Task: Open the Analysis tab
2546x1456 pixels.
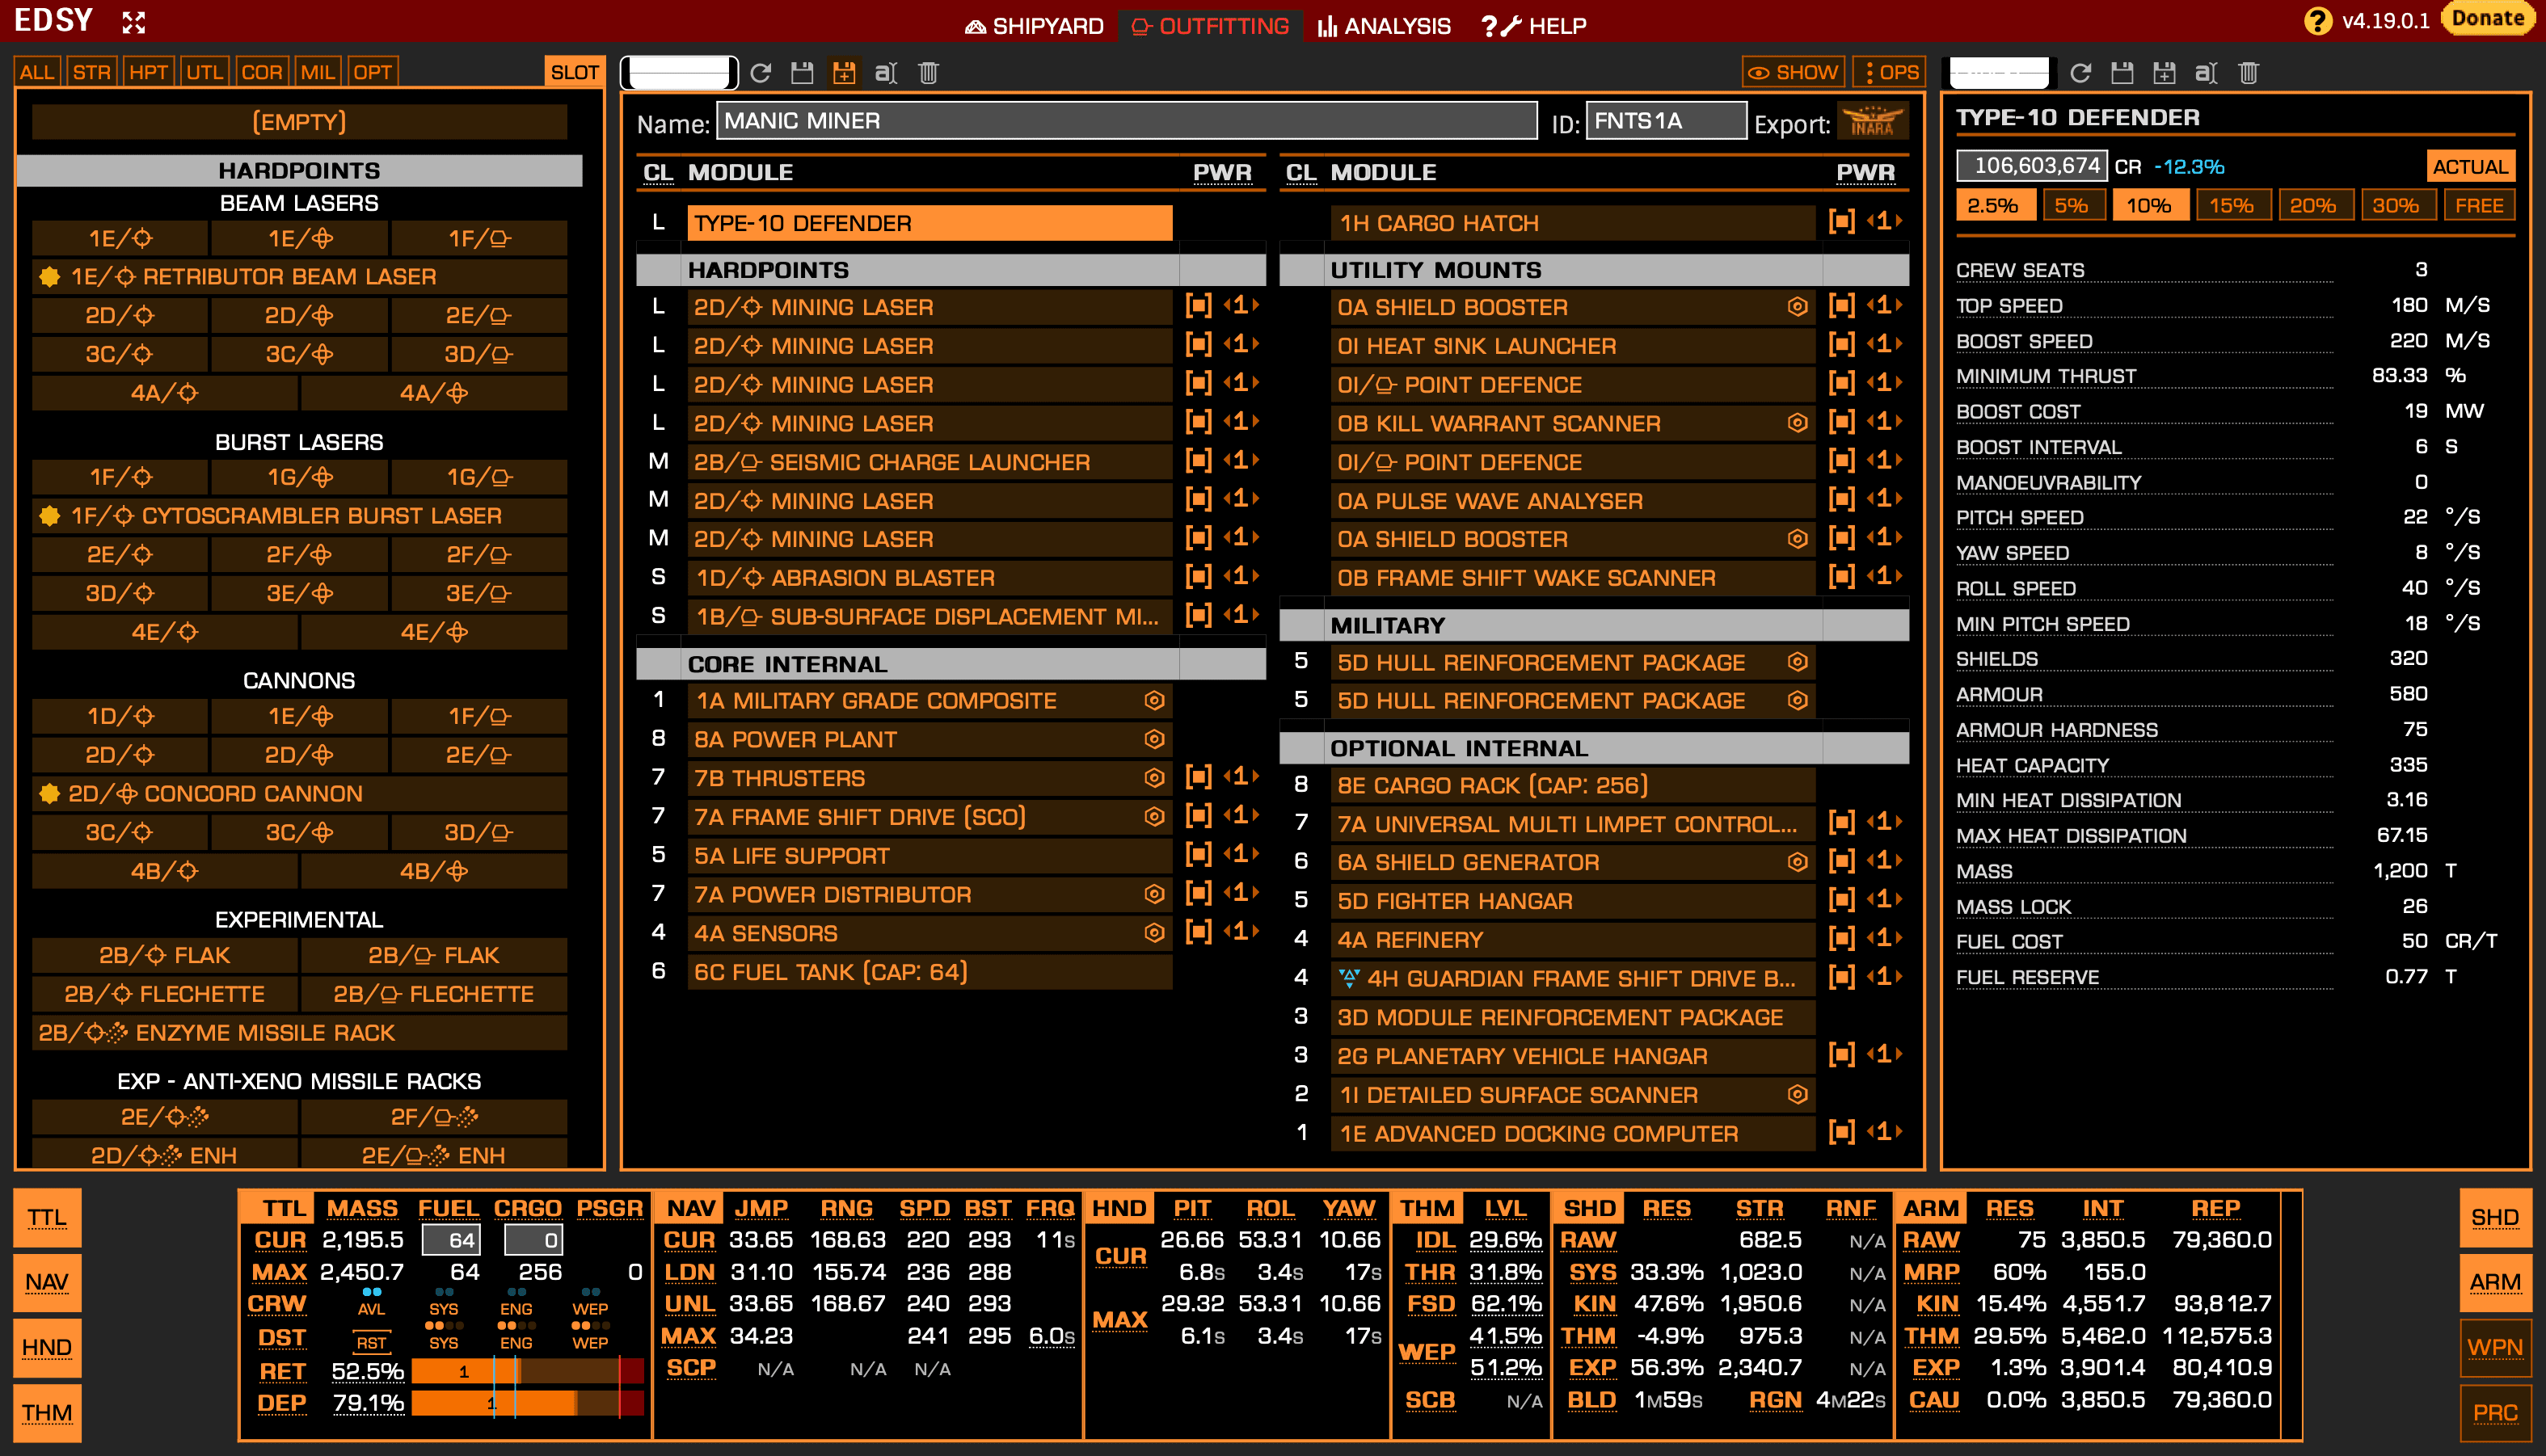Action: [x=1384, y=26]
